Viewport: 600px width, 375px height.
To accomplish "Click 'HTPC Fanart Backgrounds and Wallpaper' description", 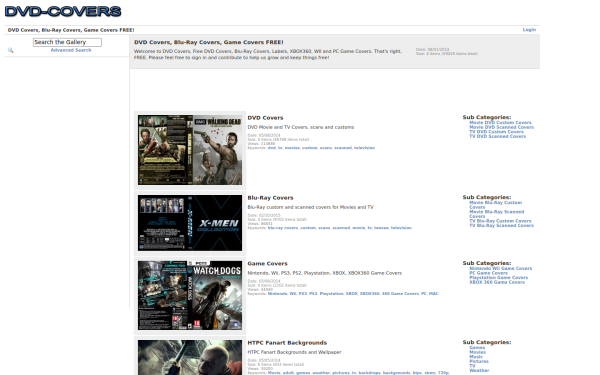I will [x=294, y=352].
